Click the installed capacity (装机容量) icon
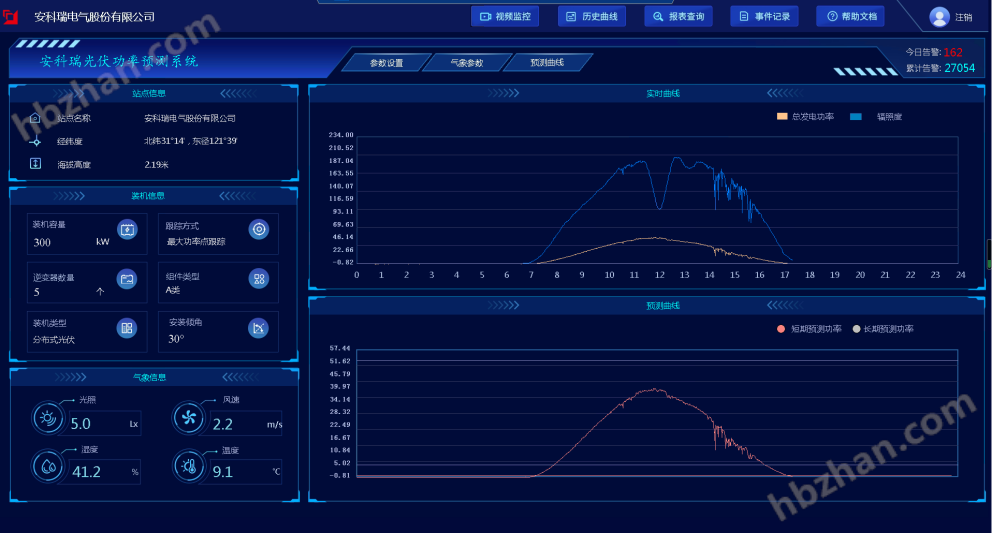The height and width of the screenshot is (533, 992). coord(127,229)
